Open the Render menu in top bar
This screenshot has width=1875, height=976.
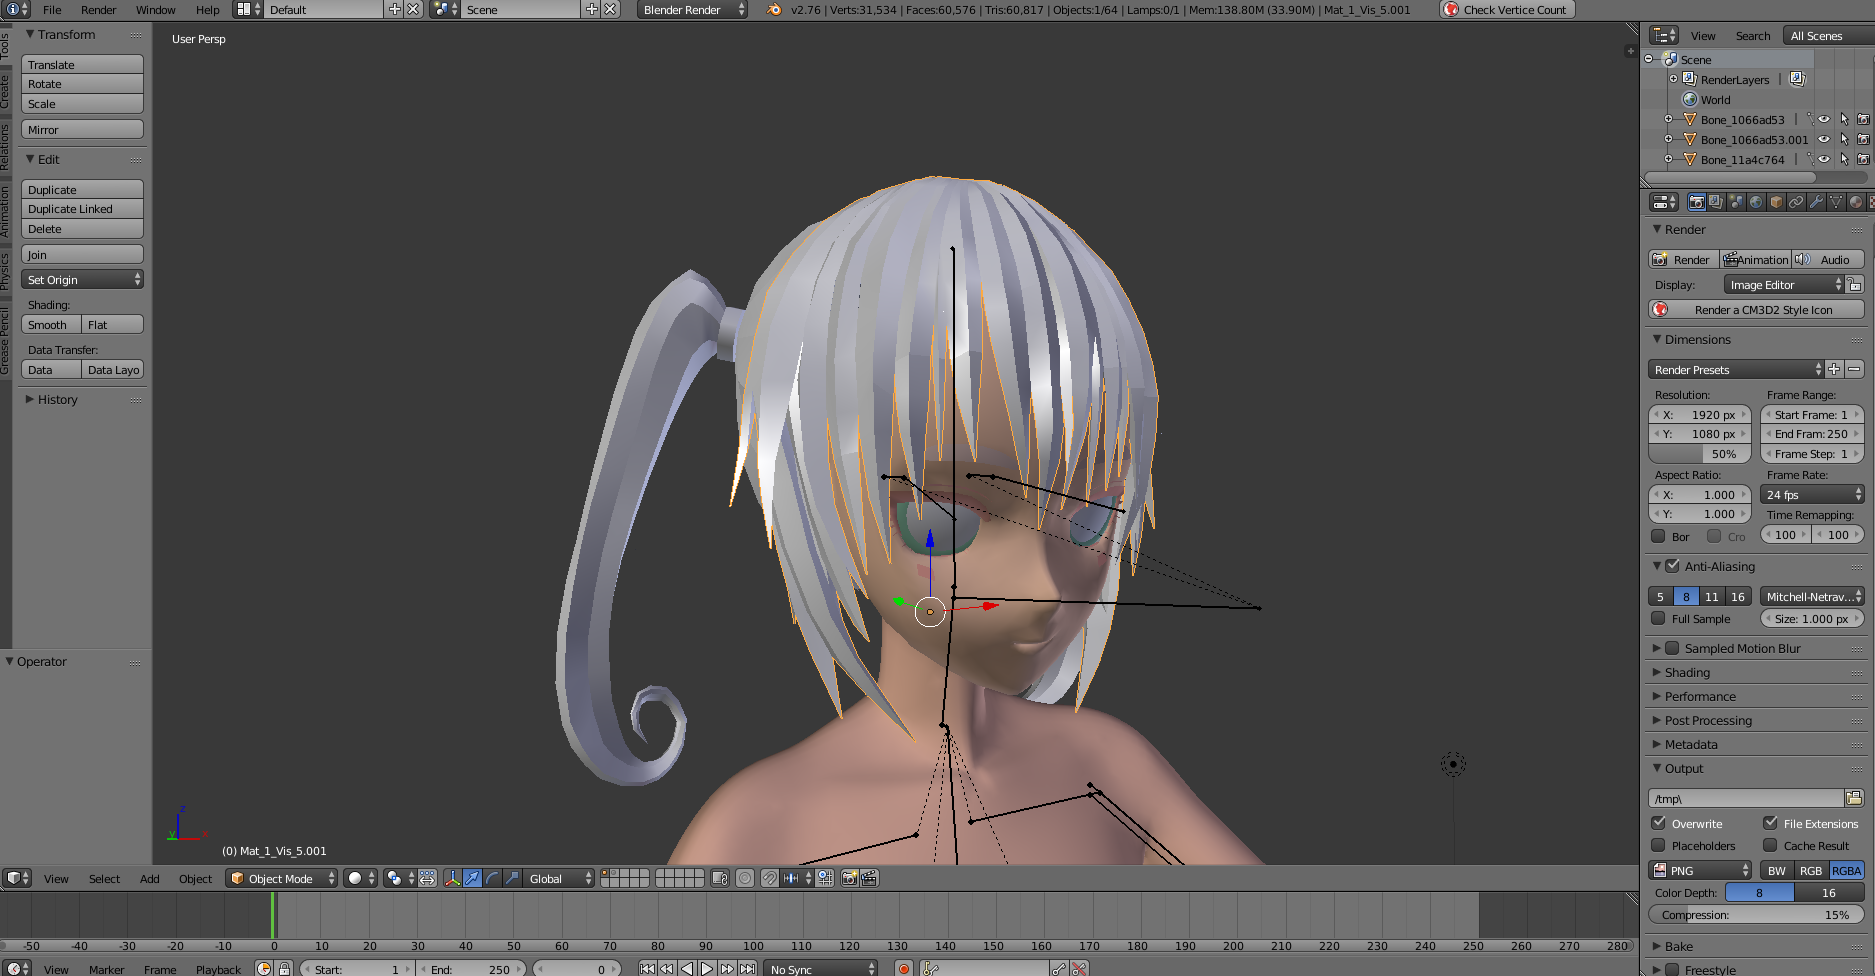(99, 10)
